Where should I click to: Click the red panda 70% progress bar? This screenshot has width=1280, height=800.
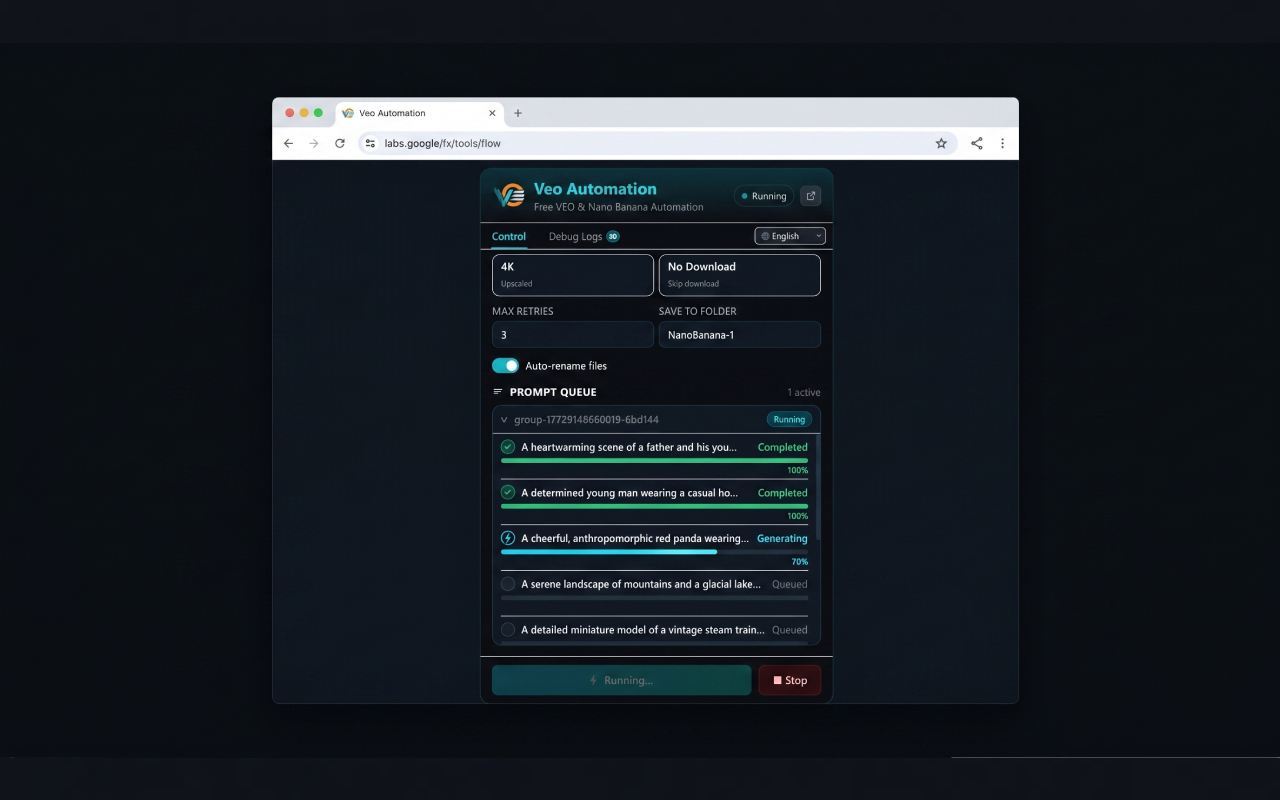pyautogui.click(x=654, y=552)
